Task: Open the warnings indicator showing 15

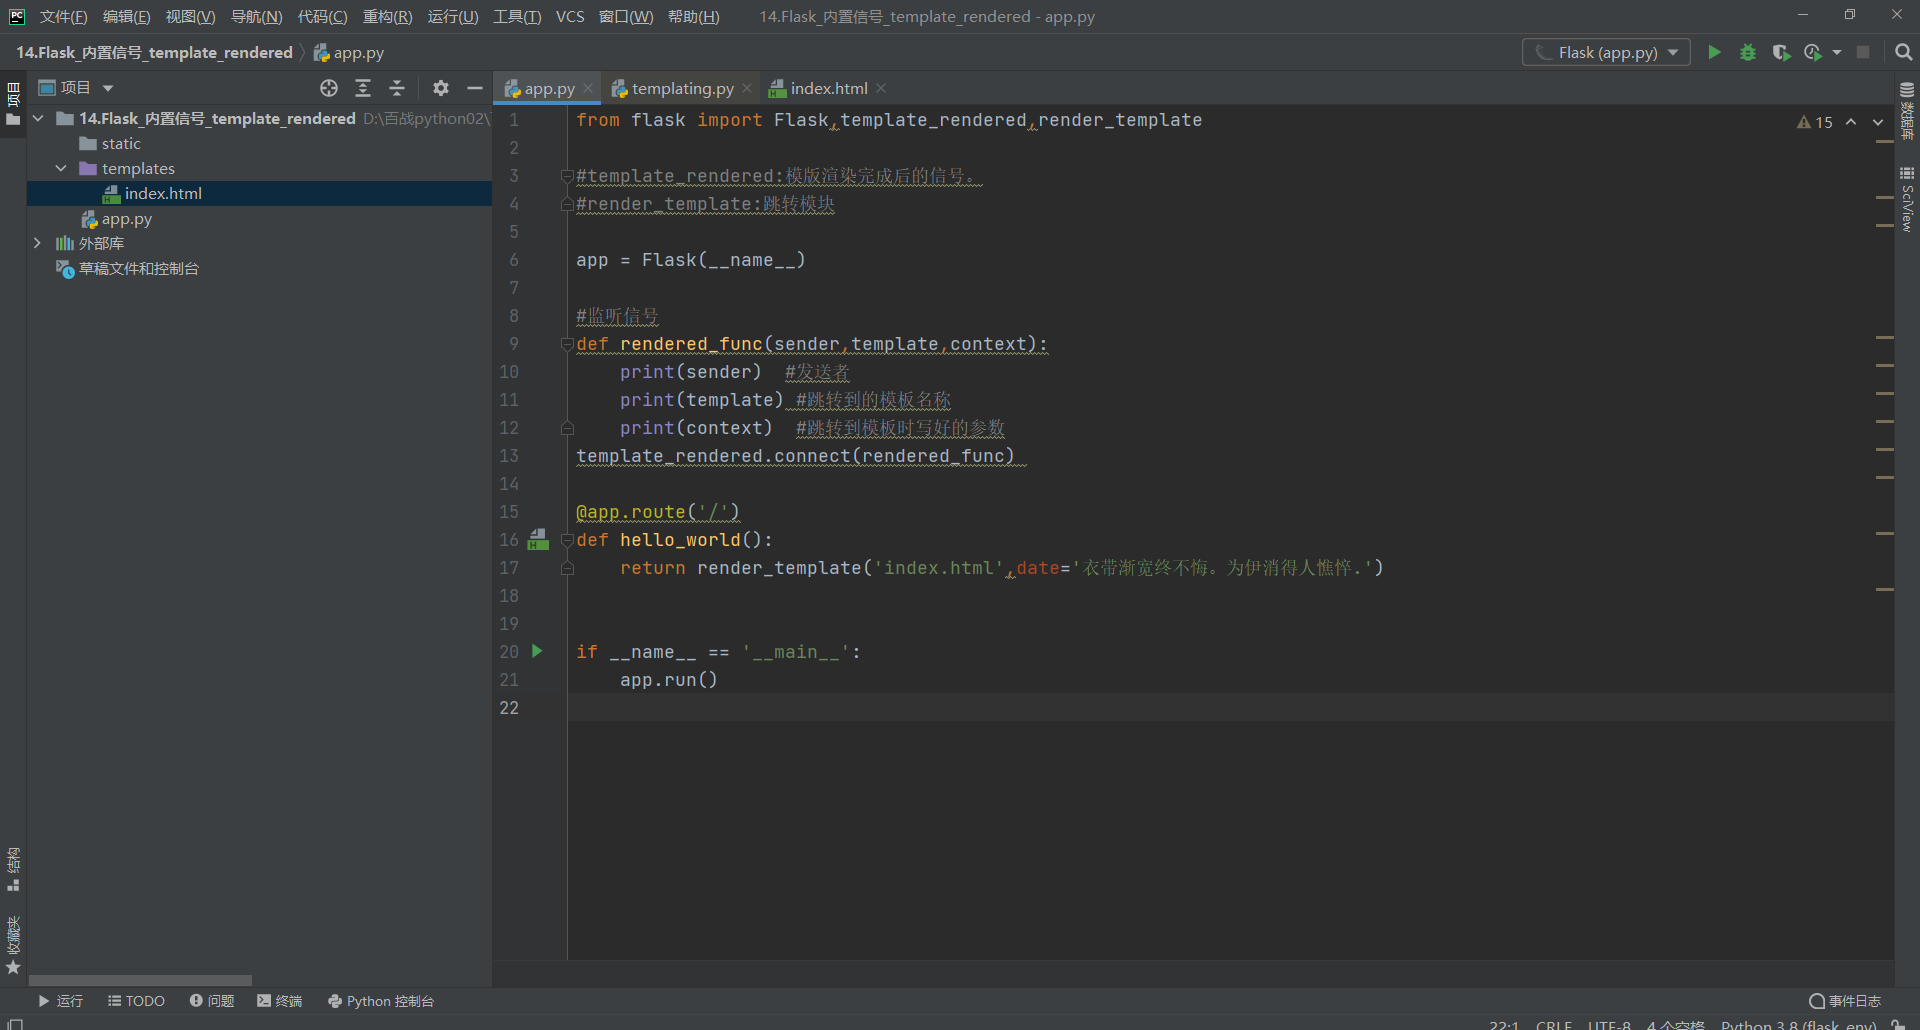Action: pyautogui.click(x=1814, y=122)
